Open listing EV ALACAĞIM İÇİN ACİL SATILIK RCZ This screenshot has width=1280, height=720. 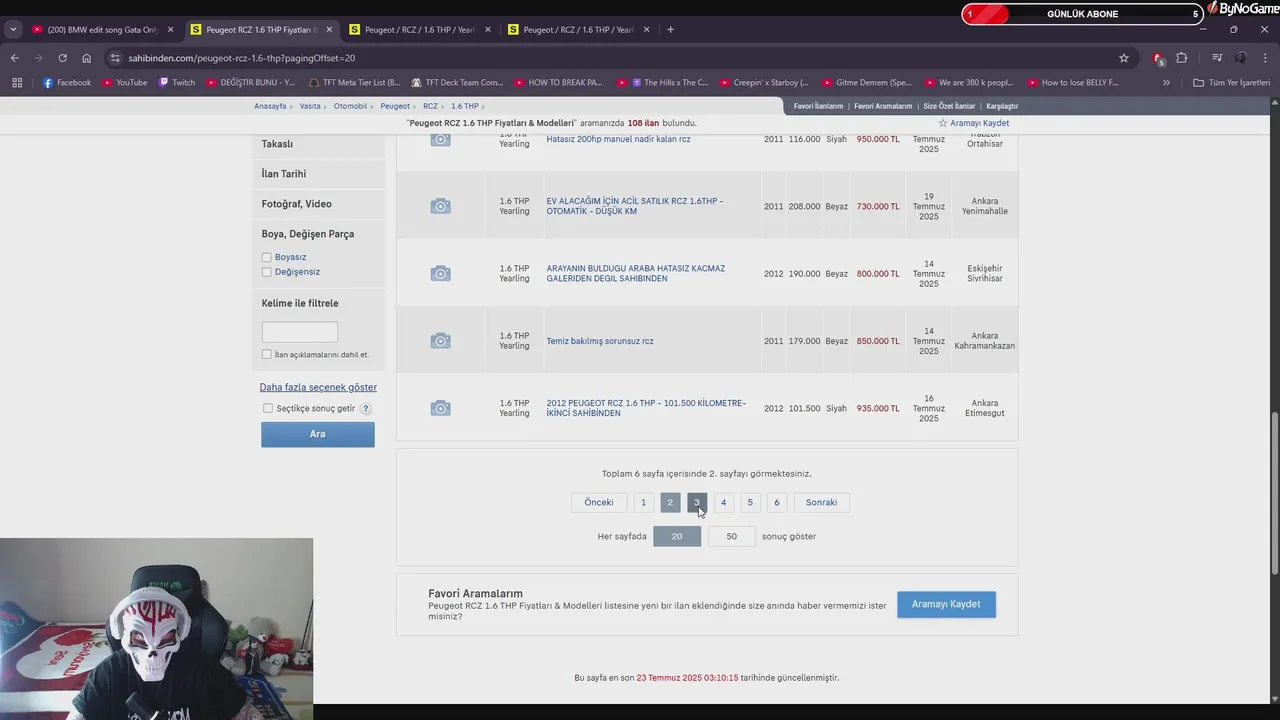click(x=635, y=206)
